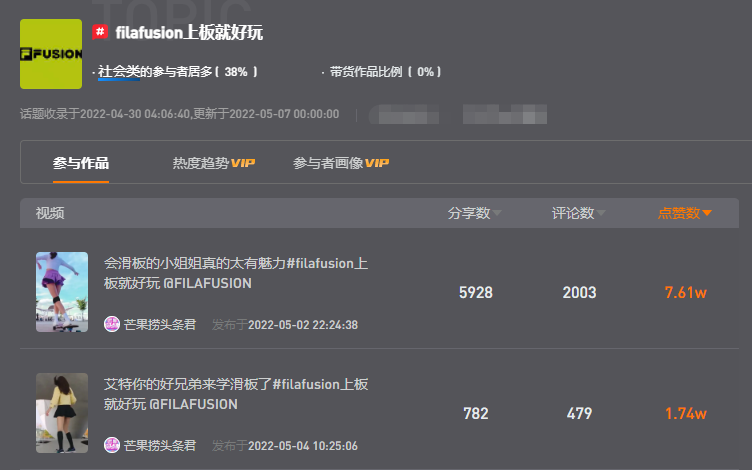The image size is (752, 470).
Task: Click the underlined 社会类 category text
Action: click(119, 71)
